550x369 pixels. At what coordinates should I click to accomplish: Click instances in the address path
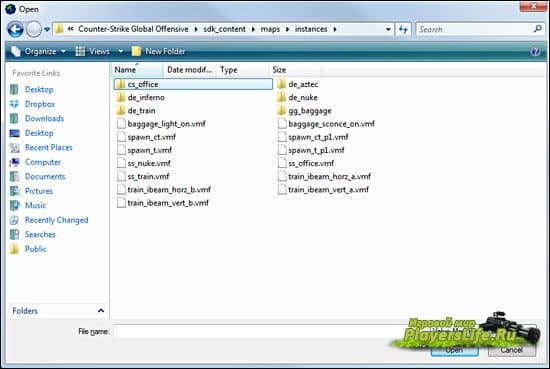click(x=311, y=29)
